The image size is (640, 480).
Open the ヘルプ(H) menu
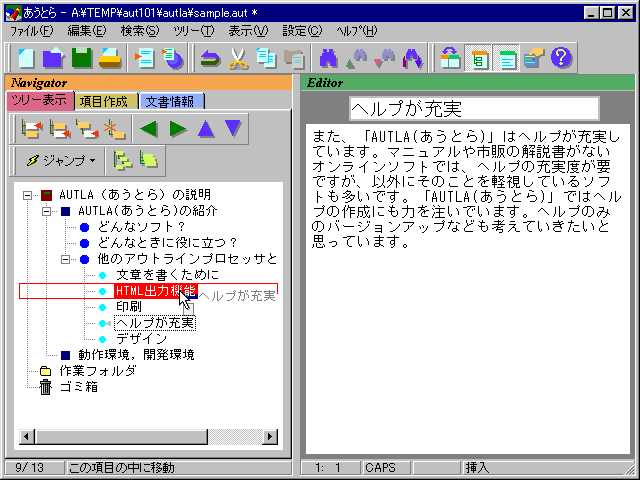point(357,31)
